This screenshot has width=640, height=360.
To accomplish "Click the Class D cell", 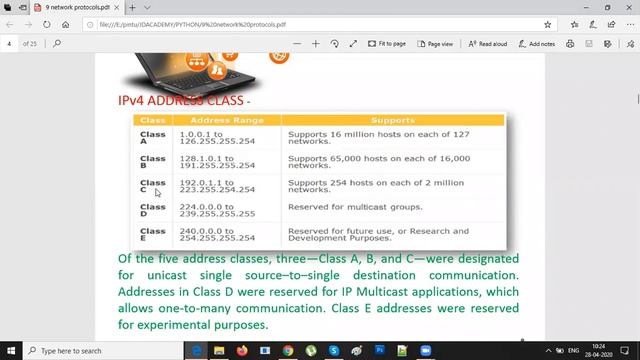I will coord(153,210).
